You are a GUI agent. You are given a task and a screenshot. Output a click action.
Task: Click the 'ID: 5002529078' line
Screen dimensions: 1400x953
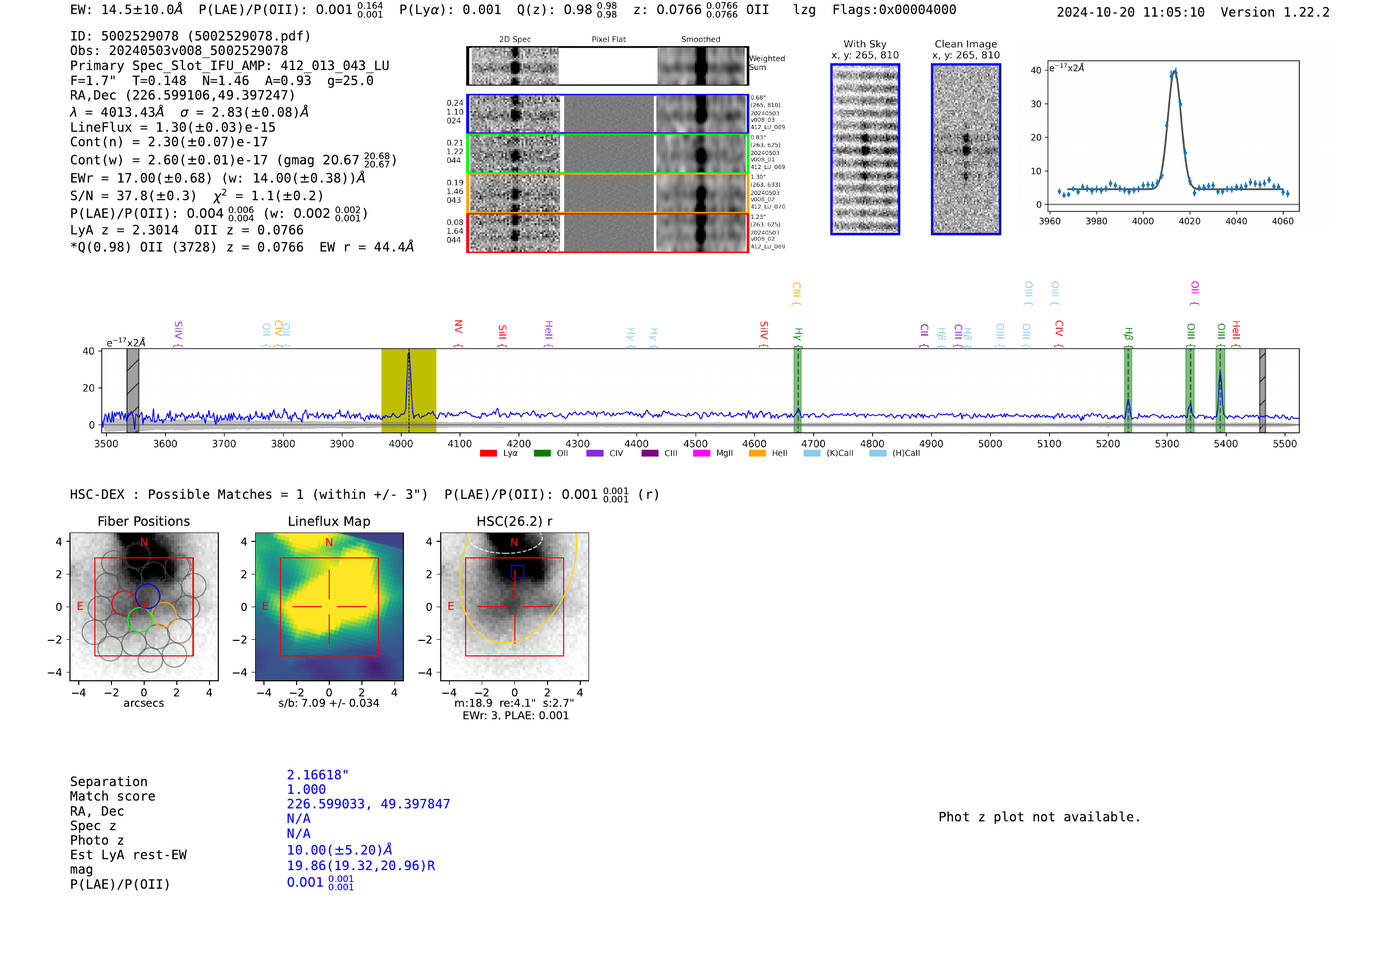click(190, 36)
